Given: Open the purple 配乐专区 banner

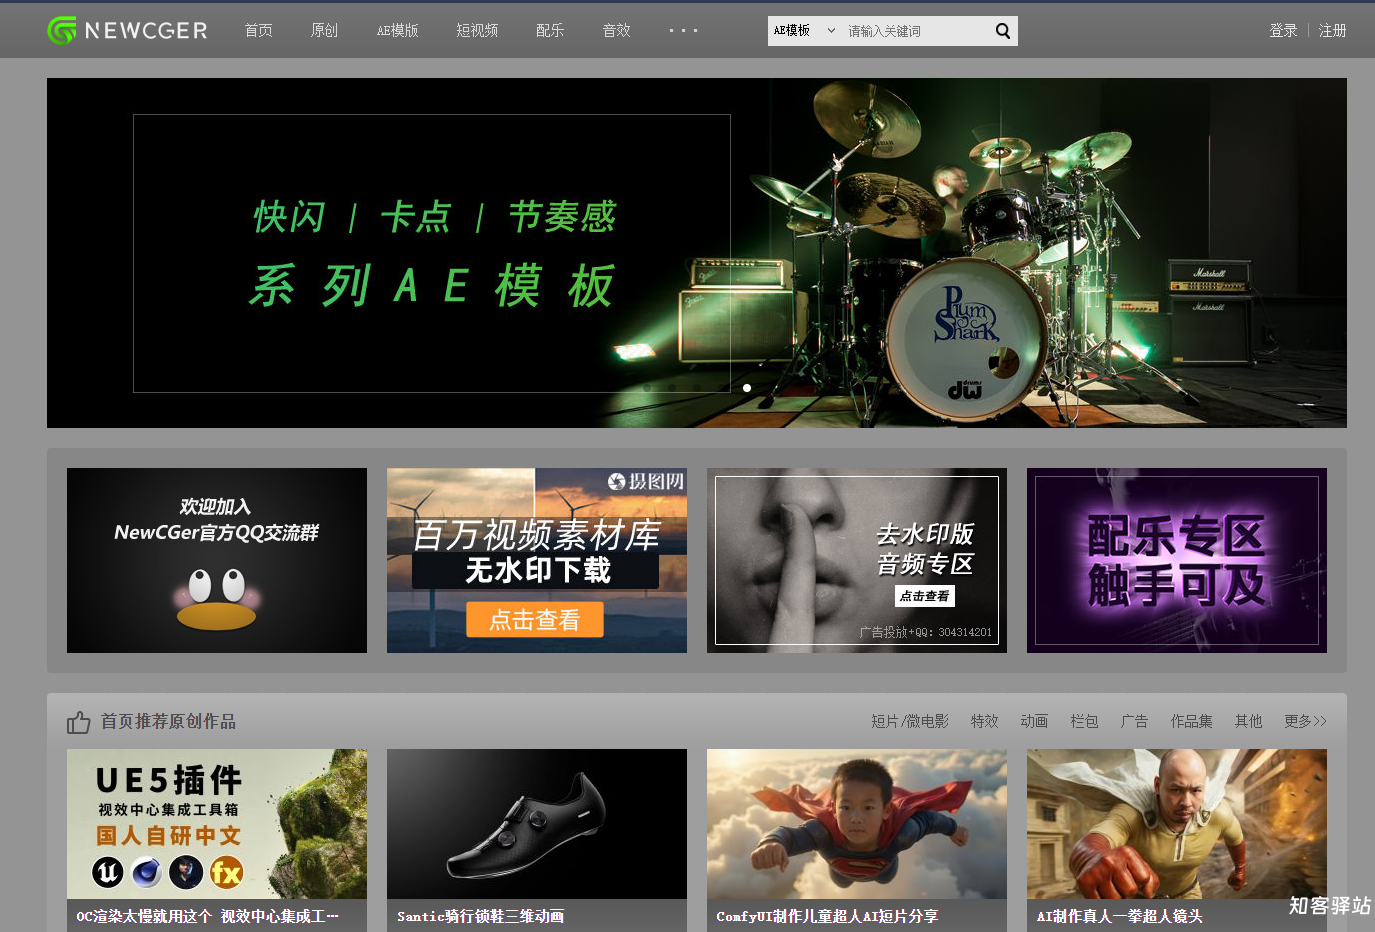Looking at the screenshot, I should pyautogui.click(x=1177, y=560).
